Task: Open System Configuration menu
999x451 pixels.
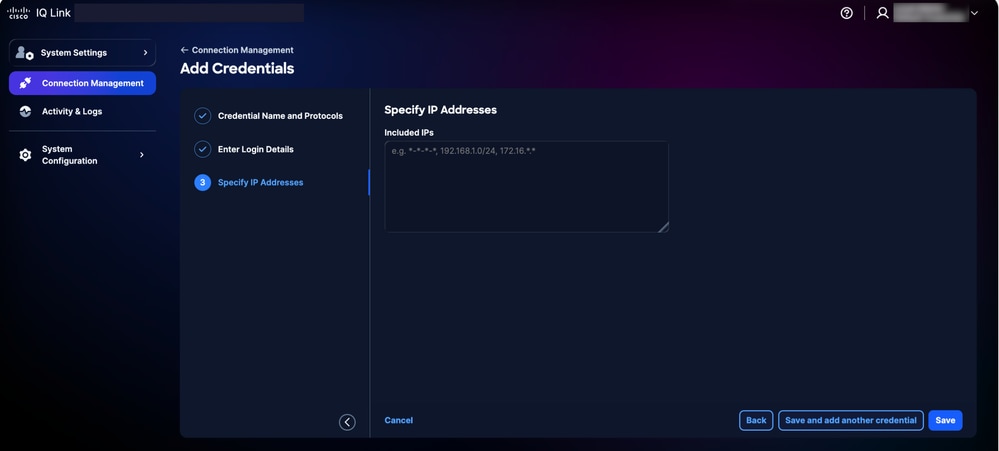Action: point(82,155)
